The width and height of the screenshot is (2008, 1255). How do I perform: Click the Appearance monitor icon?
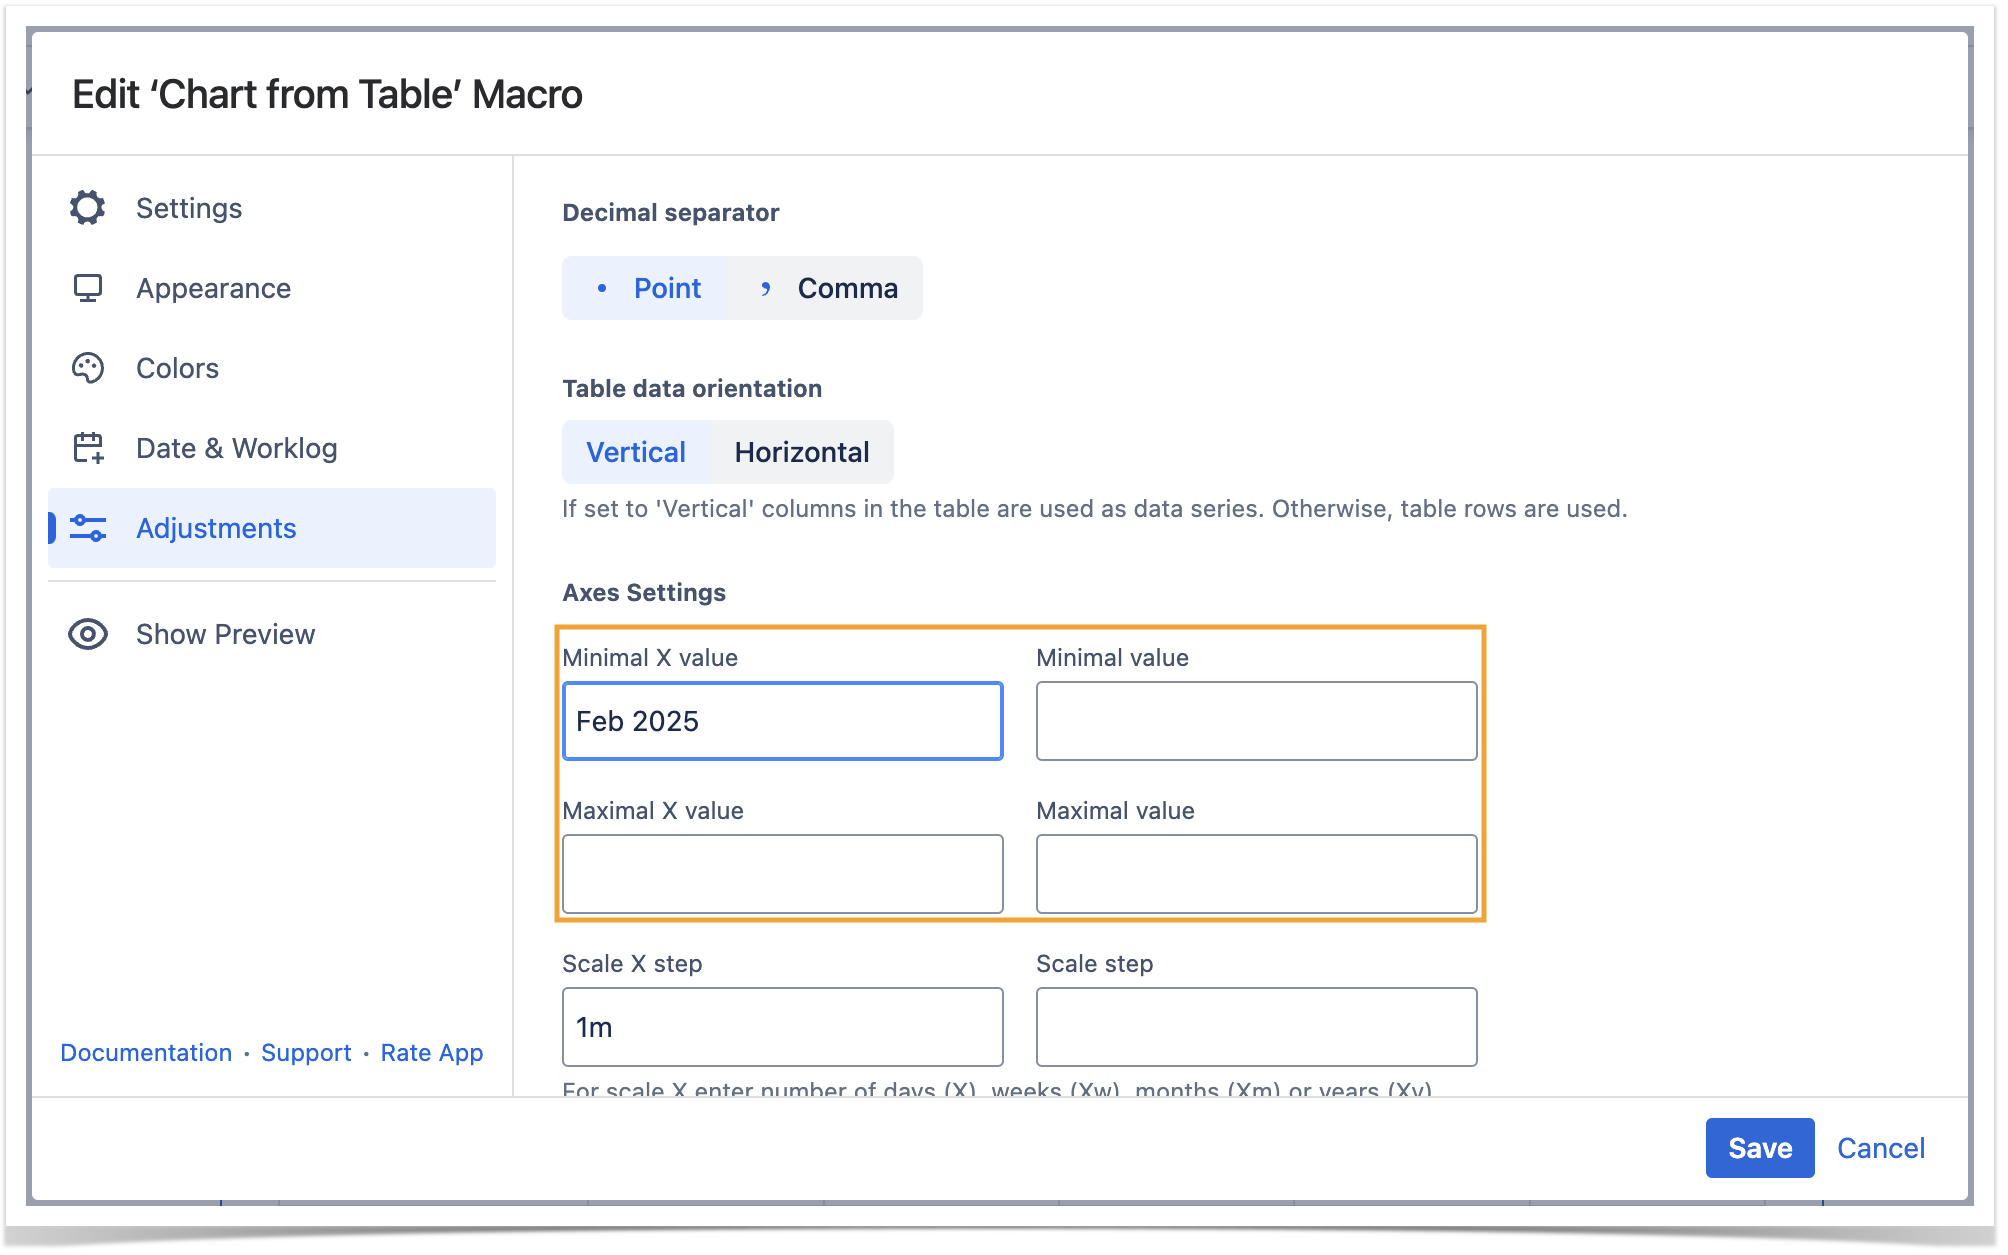pos(88,288)
